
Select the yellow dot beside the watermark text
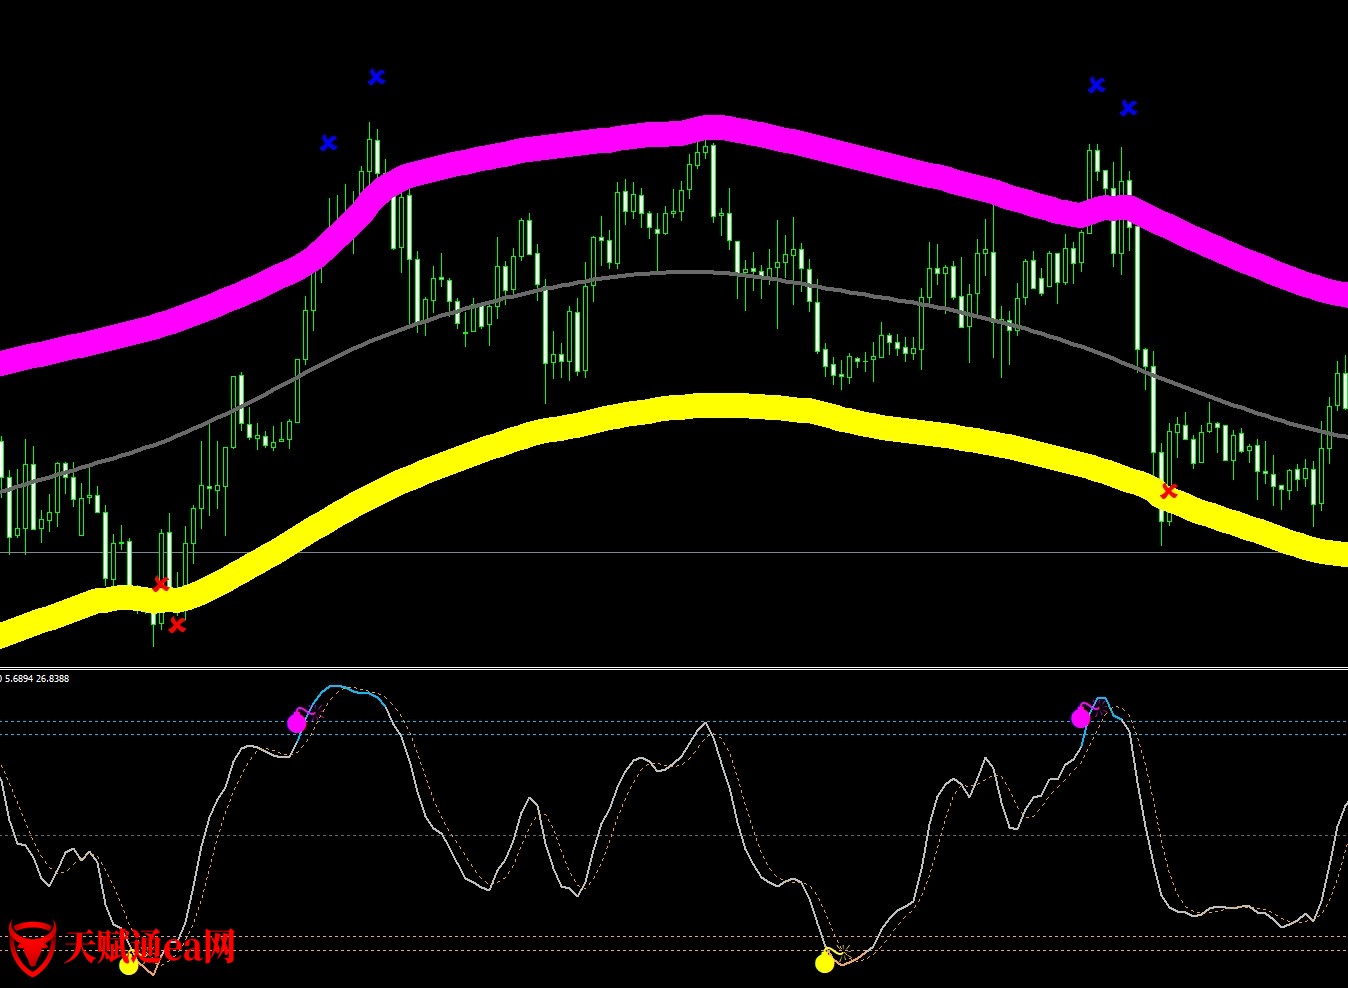tap(128, 965)
